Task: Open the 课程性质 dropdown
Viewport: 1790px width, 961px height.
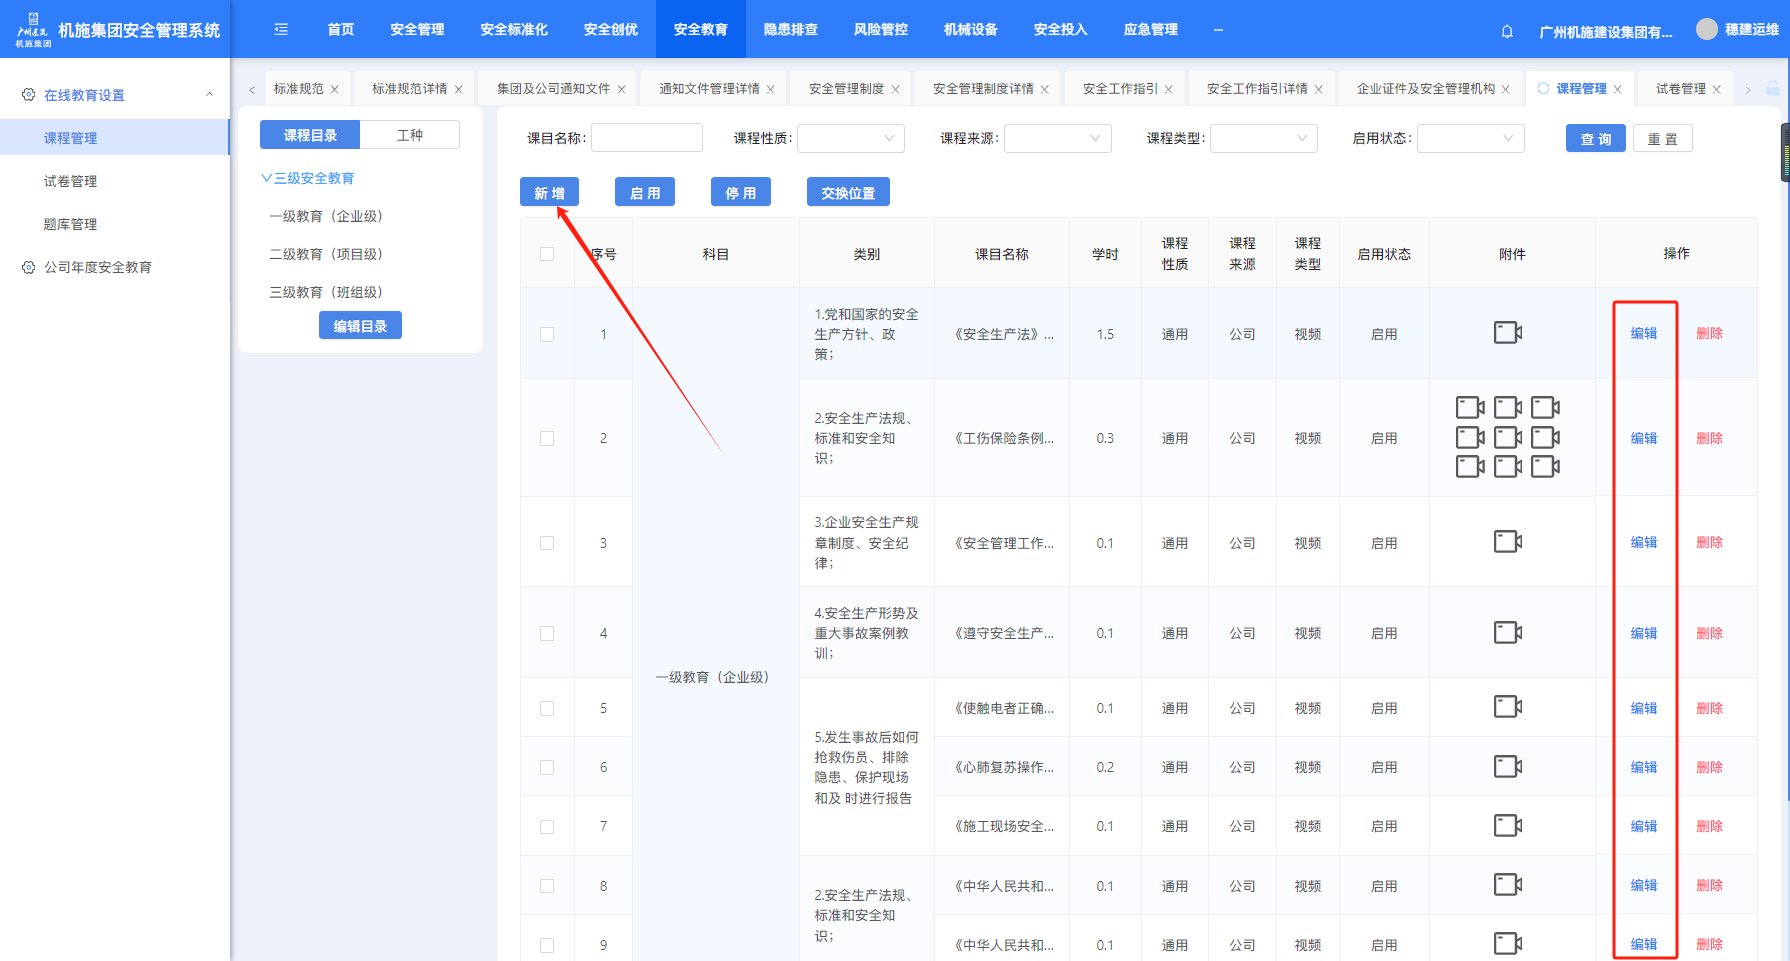Action: [x=850, y=138]
